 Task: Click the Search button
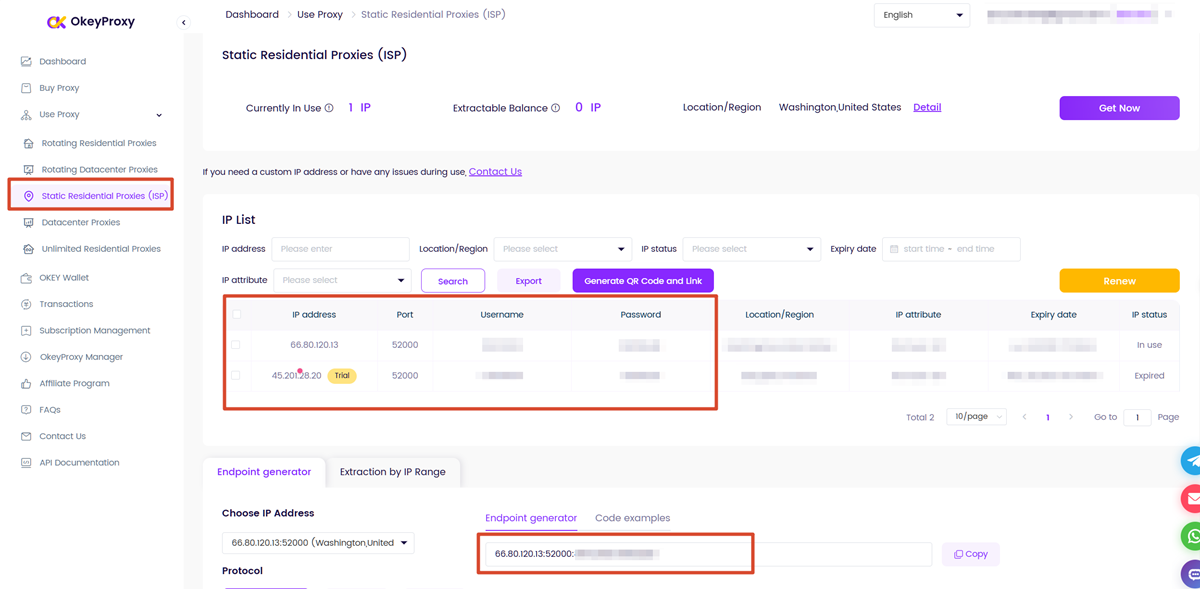click(x=453, y=281)
